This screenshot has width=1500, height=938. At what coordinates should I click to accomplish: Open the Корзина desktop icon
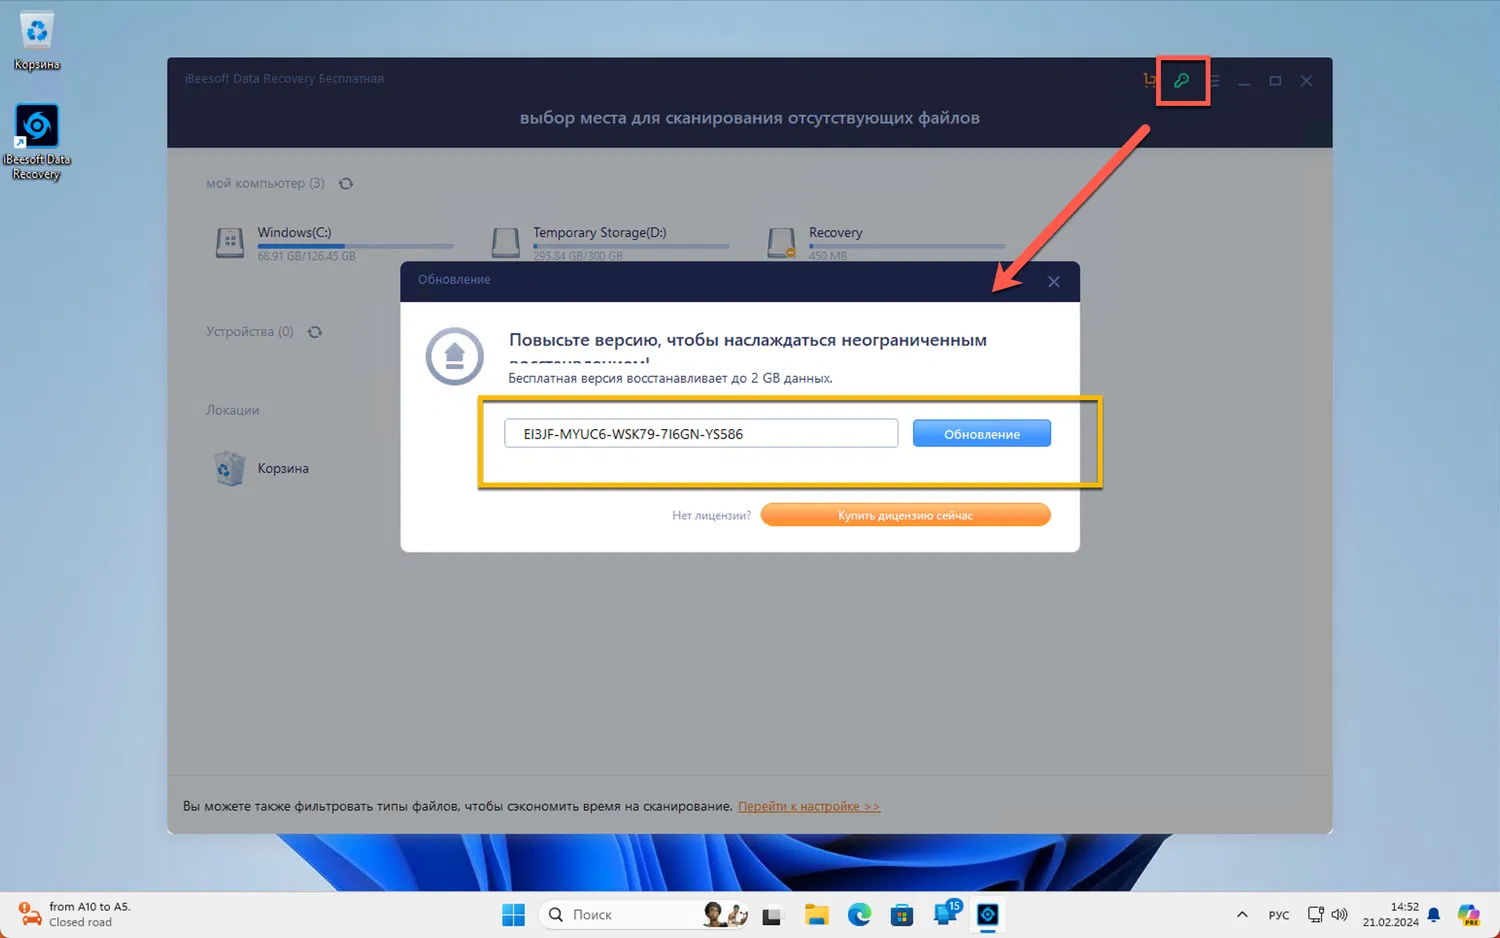(37, 41)
